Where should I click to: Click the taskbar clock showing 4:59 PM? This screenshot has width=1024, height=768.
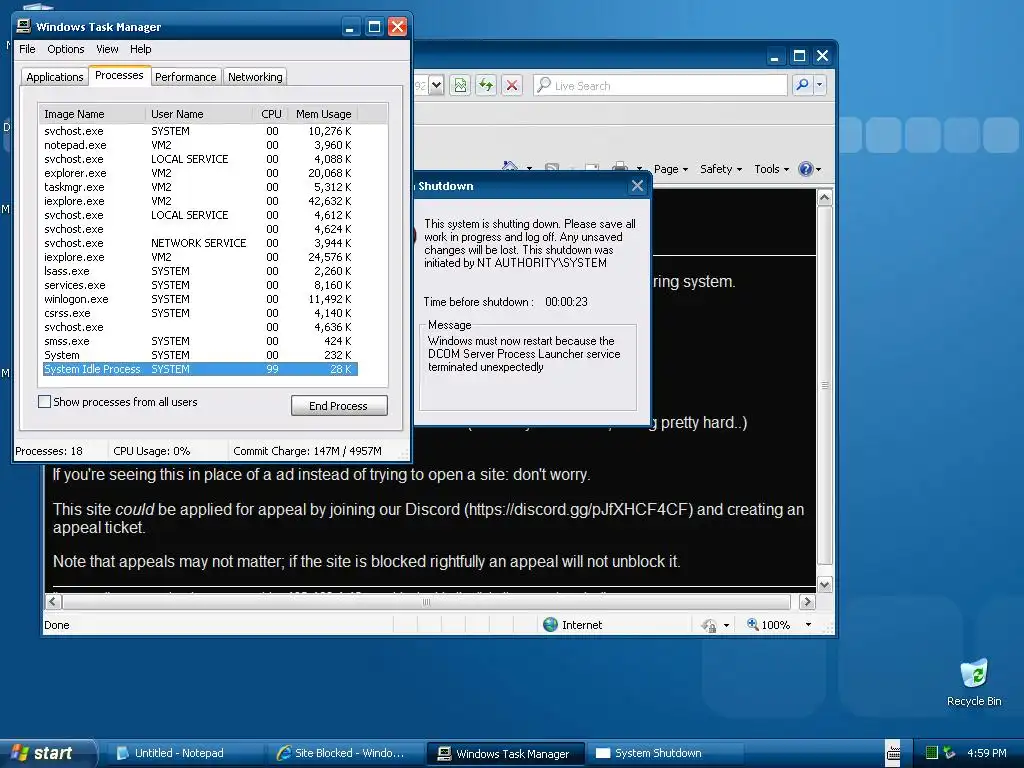coord(986,753)
